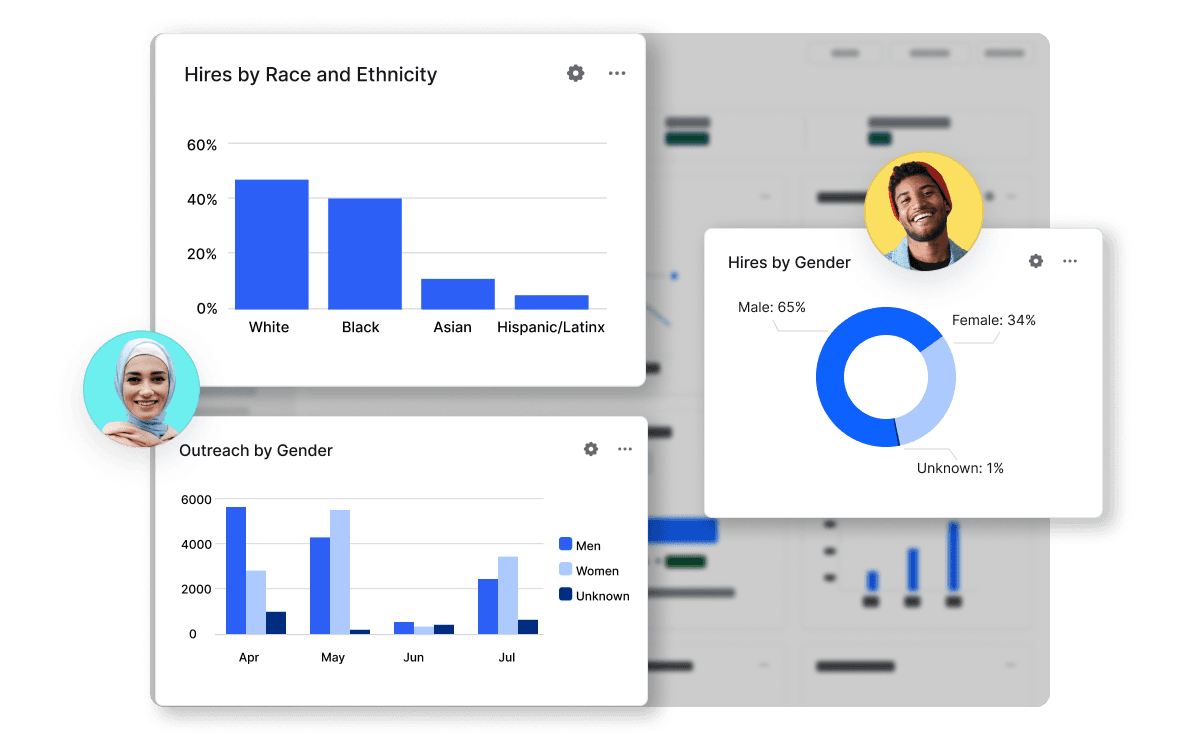
Task: Open the more options menu on Outreach chart
Action: click(625, 449)
